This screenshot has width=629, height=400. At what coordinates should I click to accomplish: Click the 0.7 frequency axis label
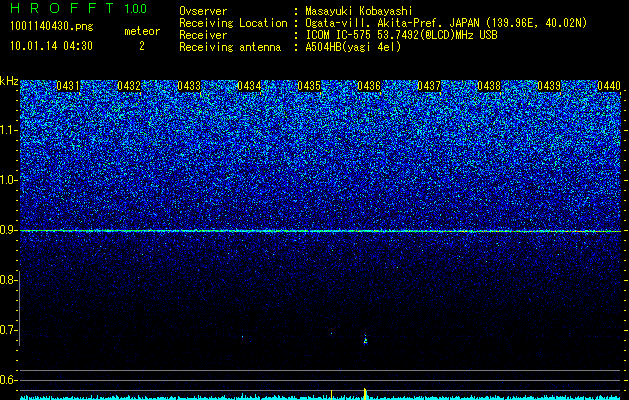click(9, 330)
